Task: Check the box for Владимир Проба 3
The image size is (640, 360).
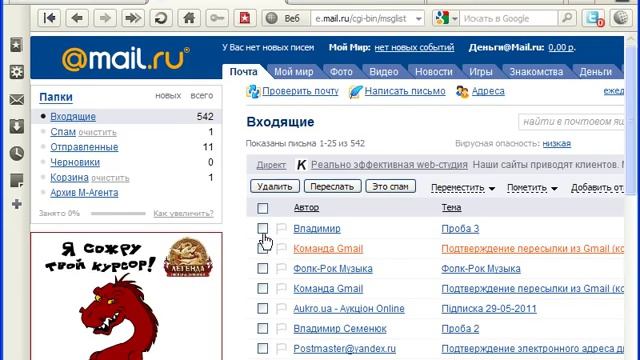Action: 263,228
